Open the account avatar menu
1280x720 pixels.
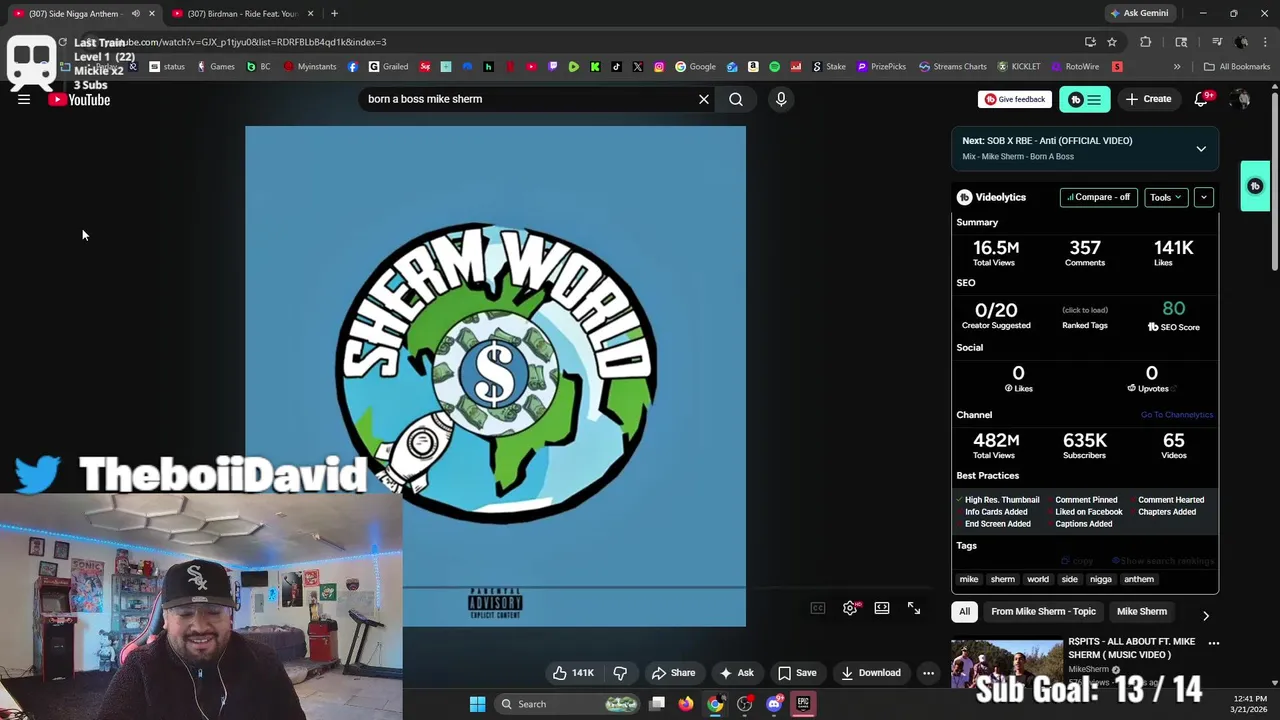pos(1241,99)
